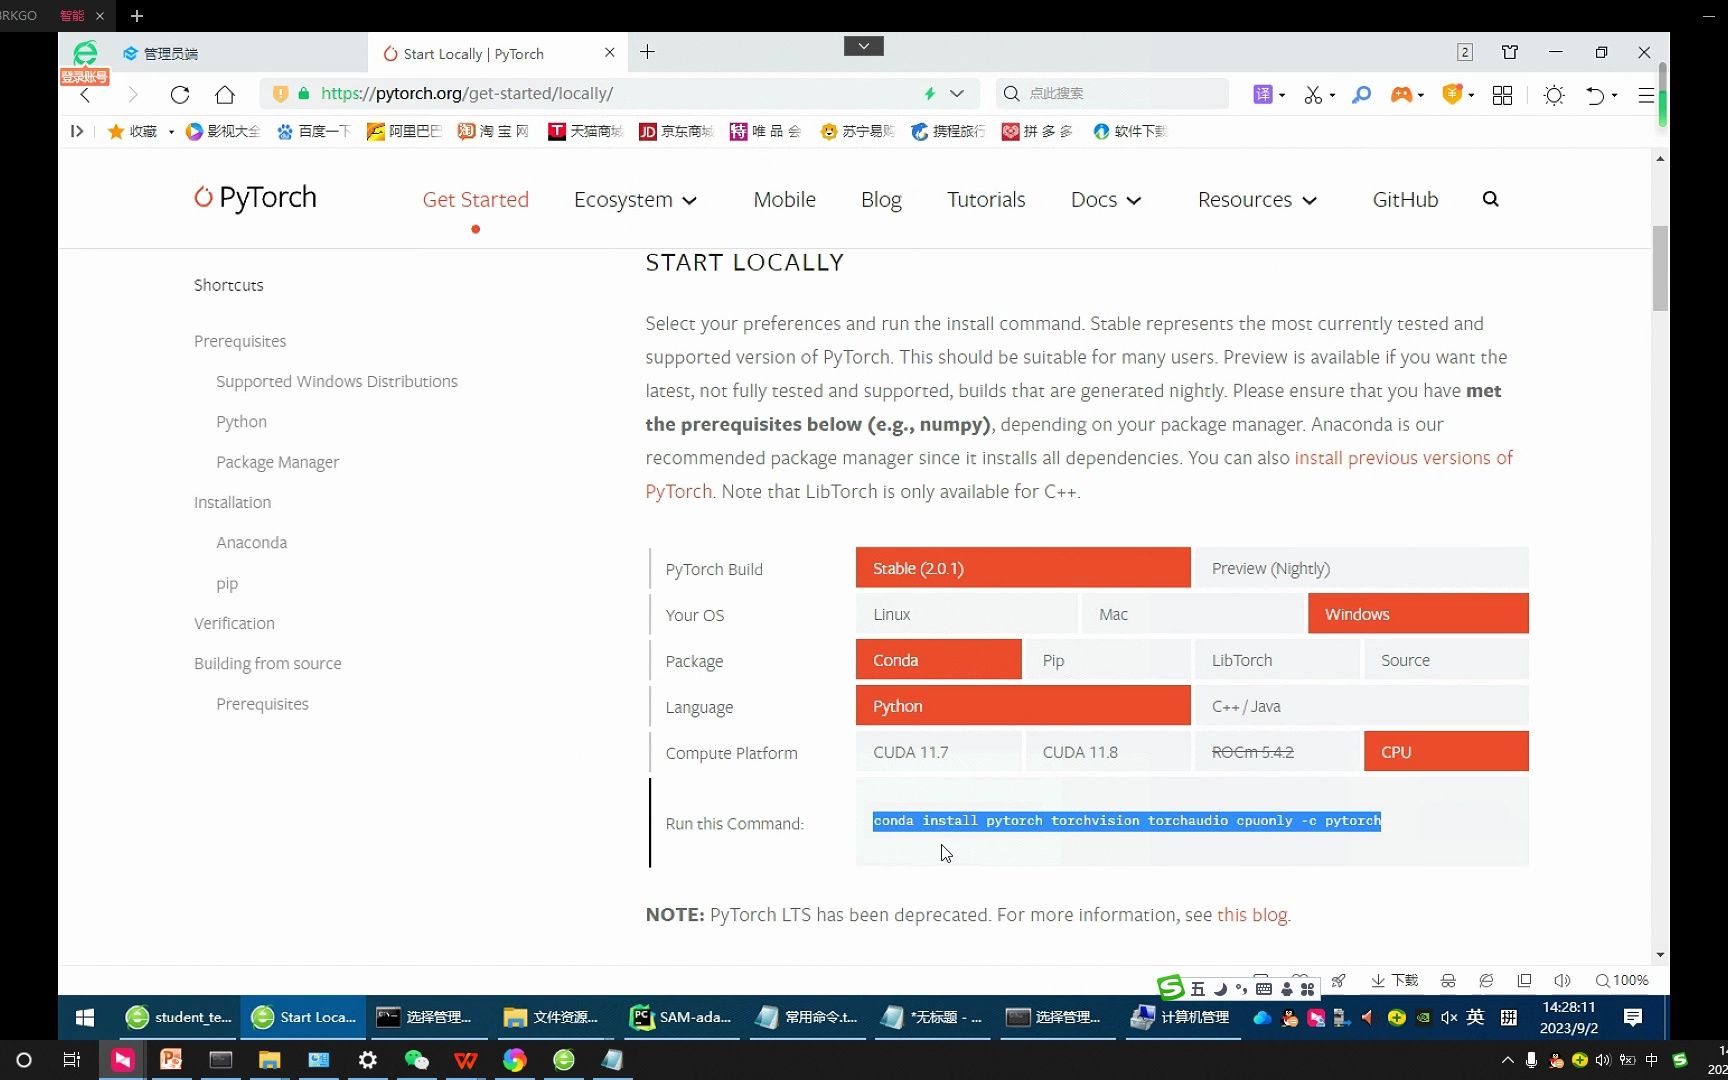This screenshot has width=1728, height=1080.
Task: Open the Tutorials nav item
Action: 986,200
